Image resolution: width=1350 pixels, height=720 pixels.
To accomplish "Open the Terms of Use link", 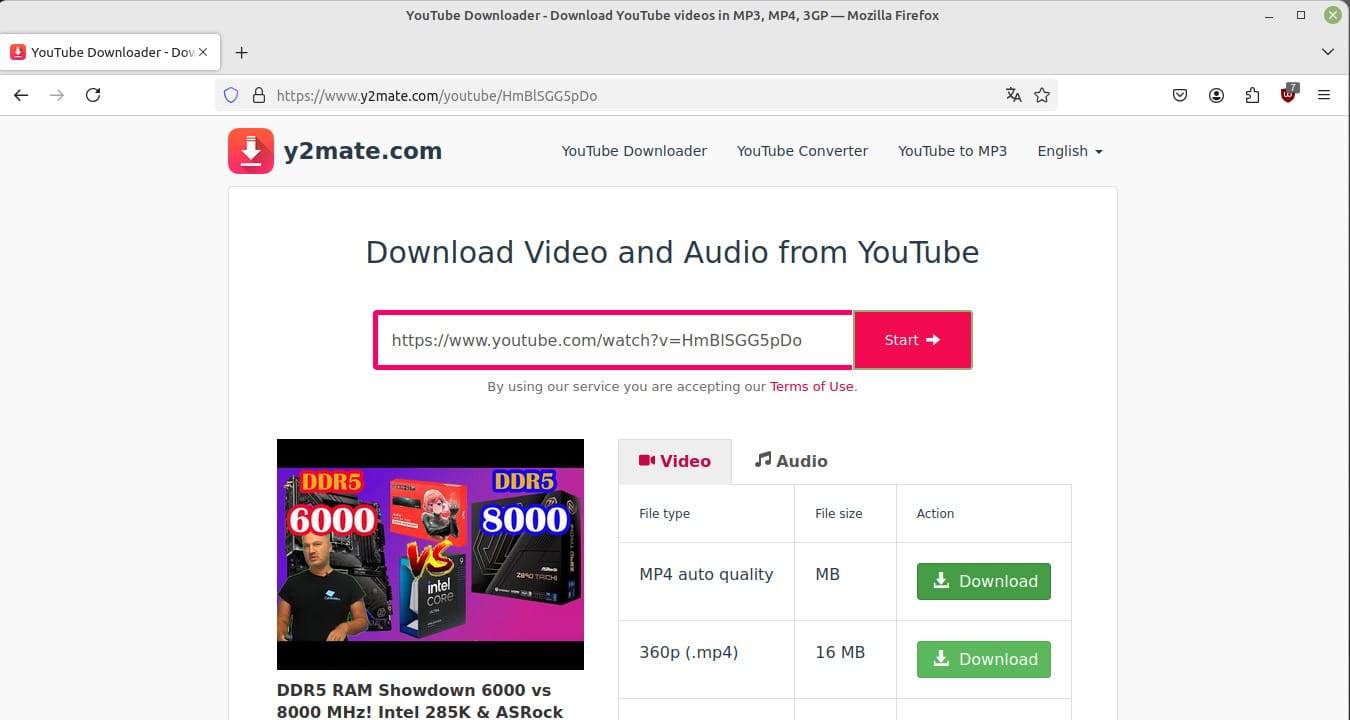I will tap(812, 386).
